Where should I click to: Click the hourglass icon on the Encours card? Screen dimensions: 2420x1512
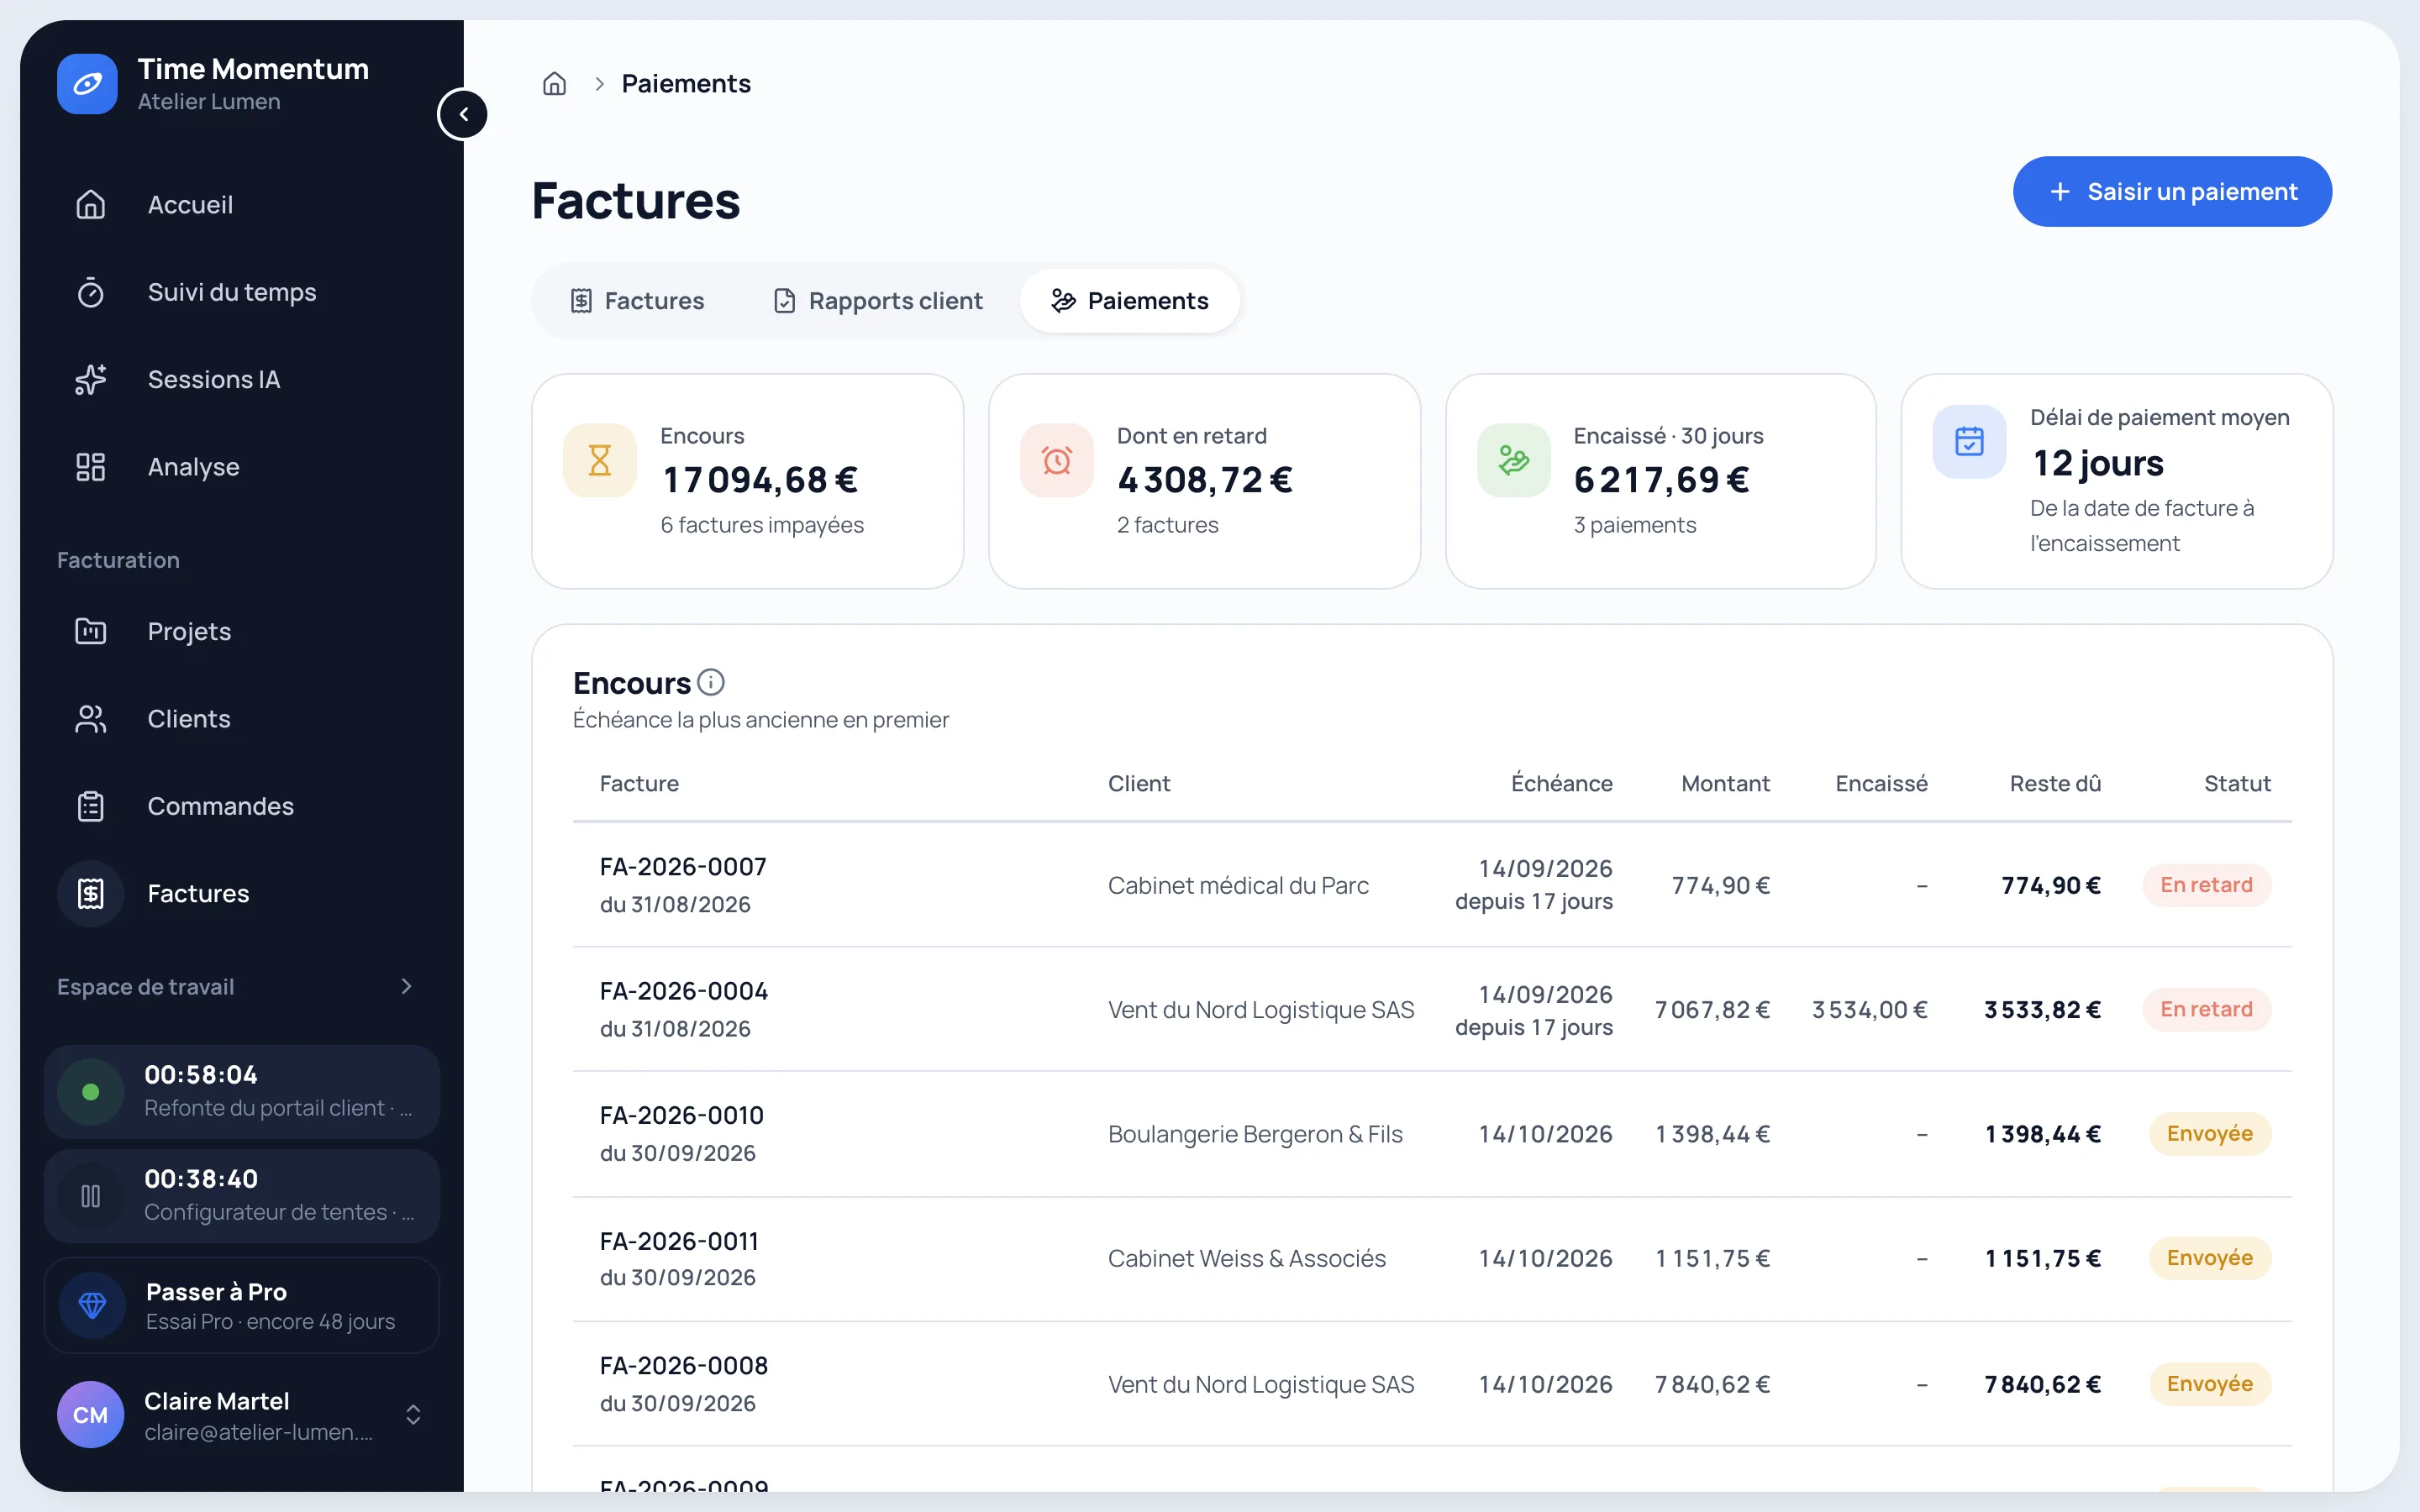tap(600, 461)
